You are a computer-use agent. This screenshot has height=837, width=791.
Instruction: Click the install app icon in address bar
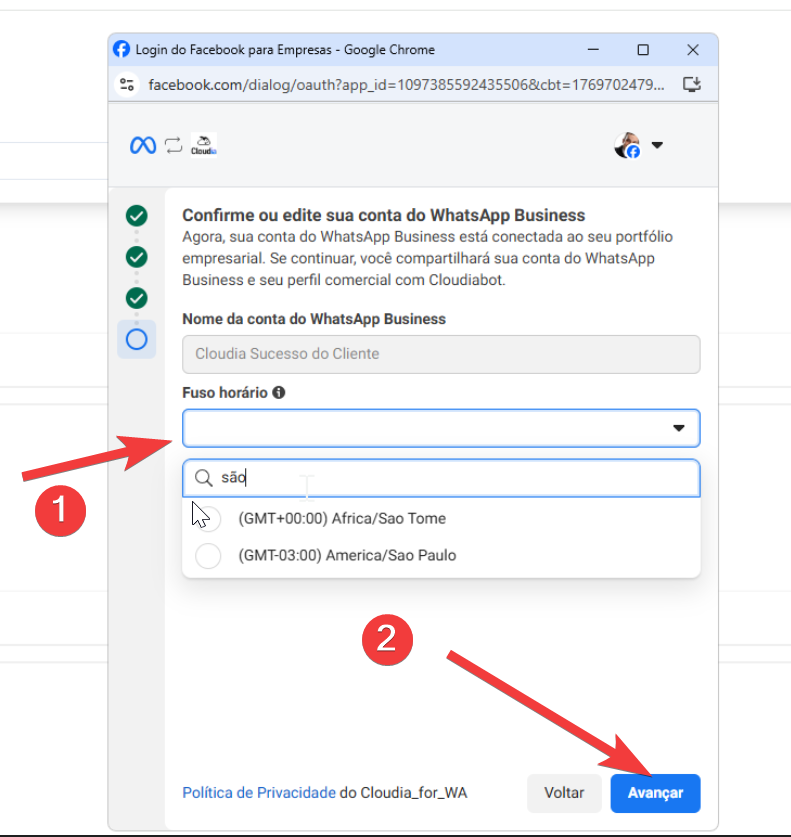point(692,84)
